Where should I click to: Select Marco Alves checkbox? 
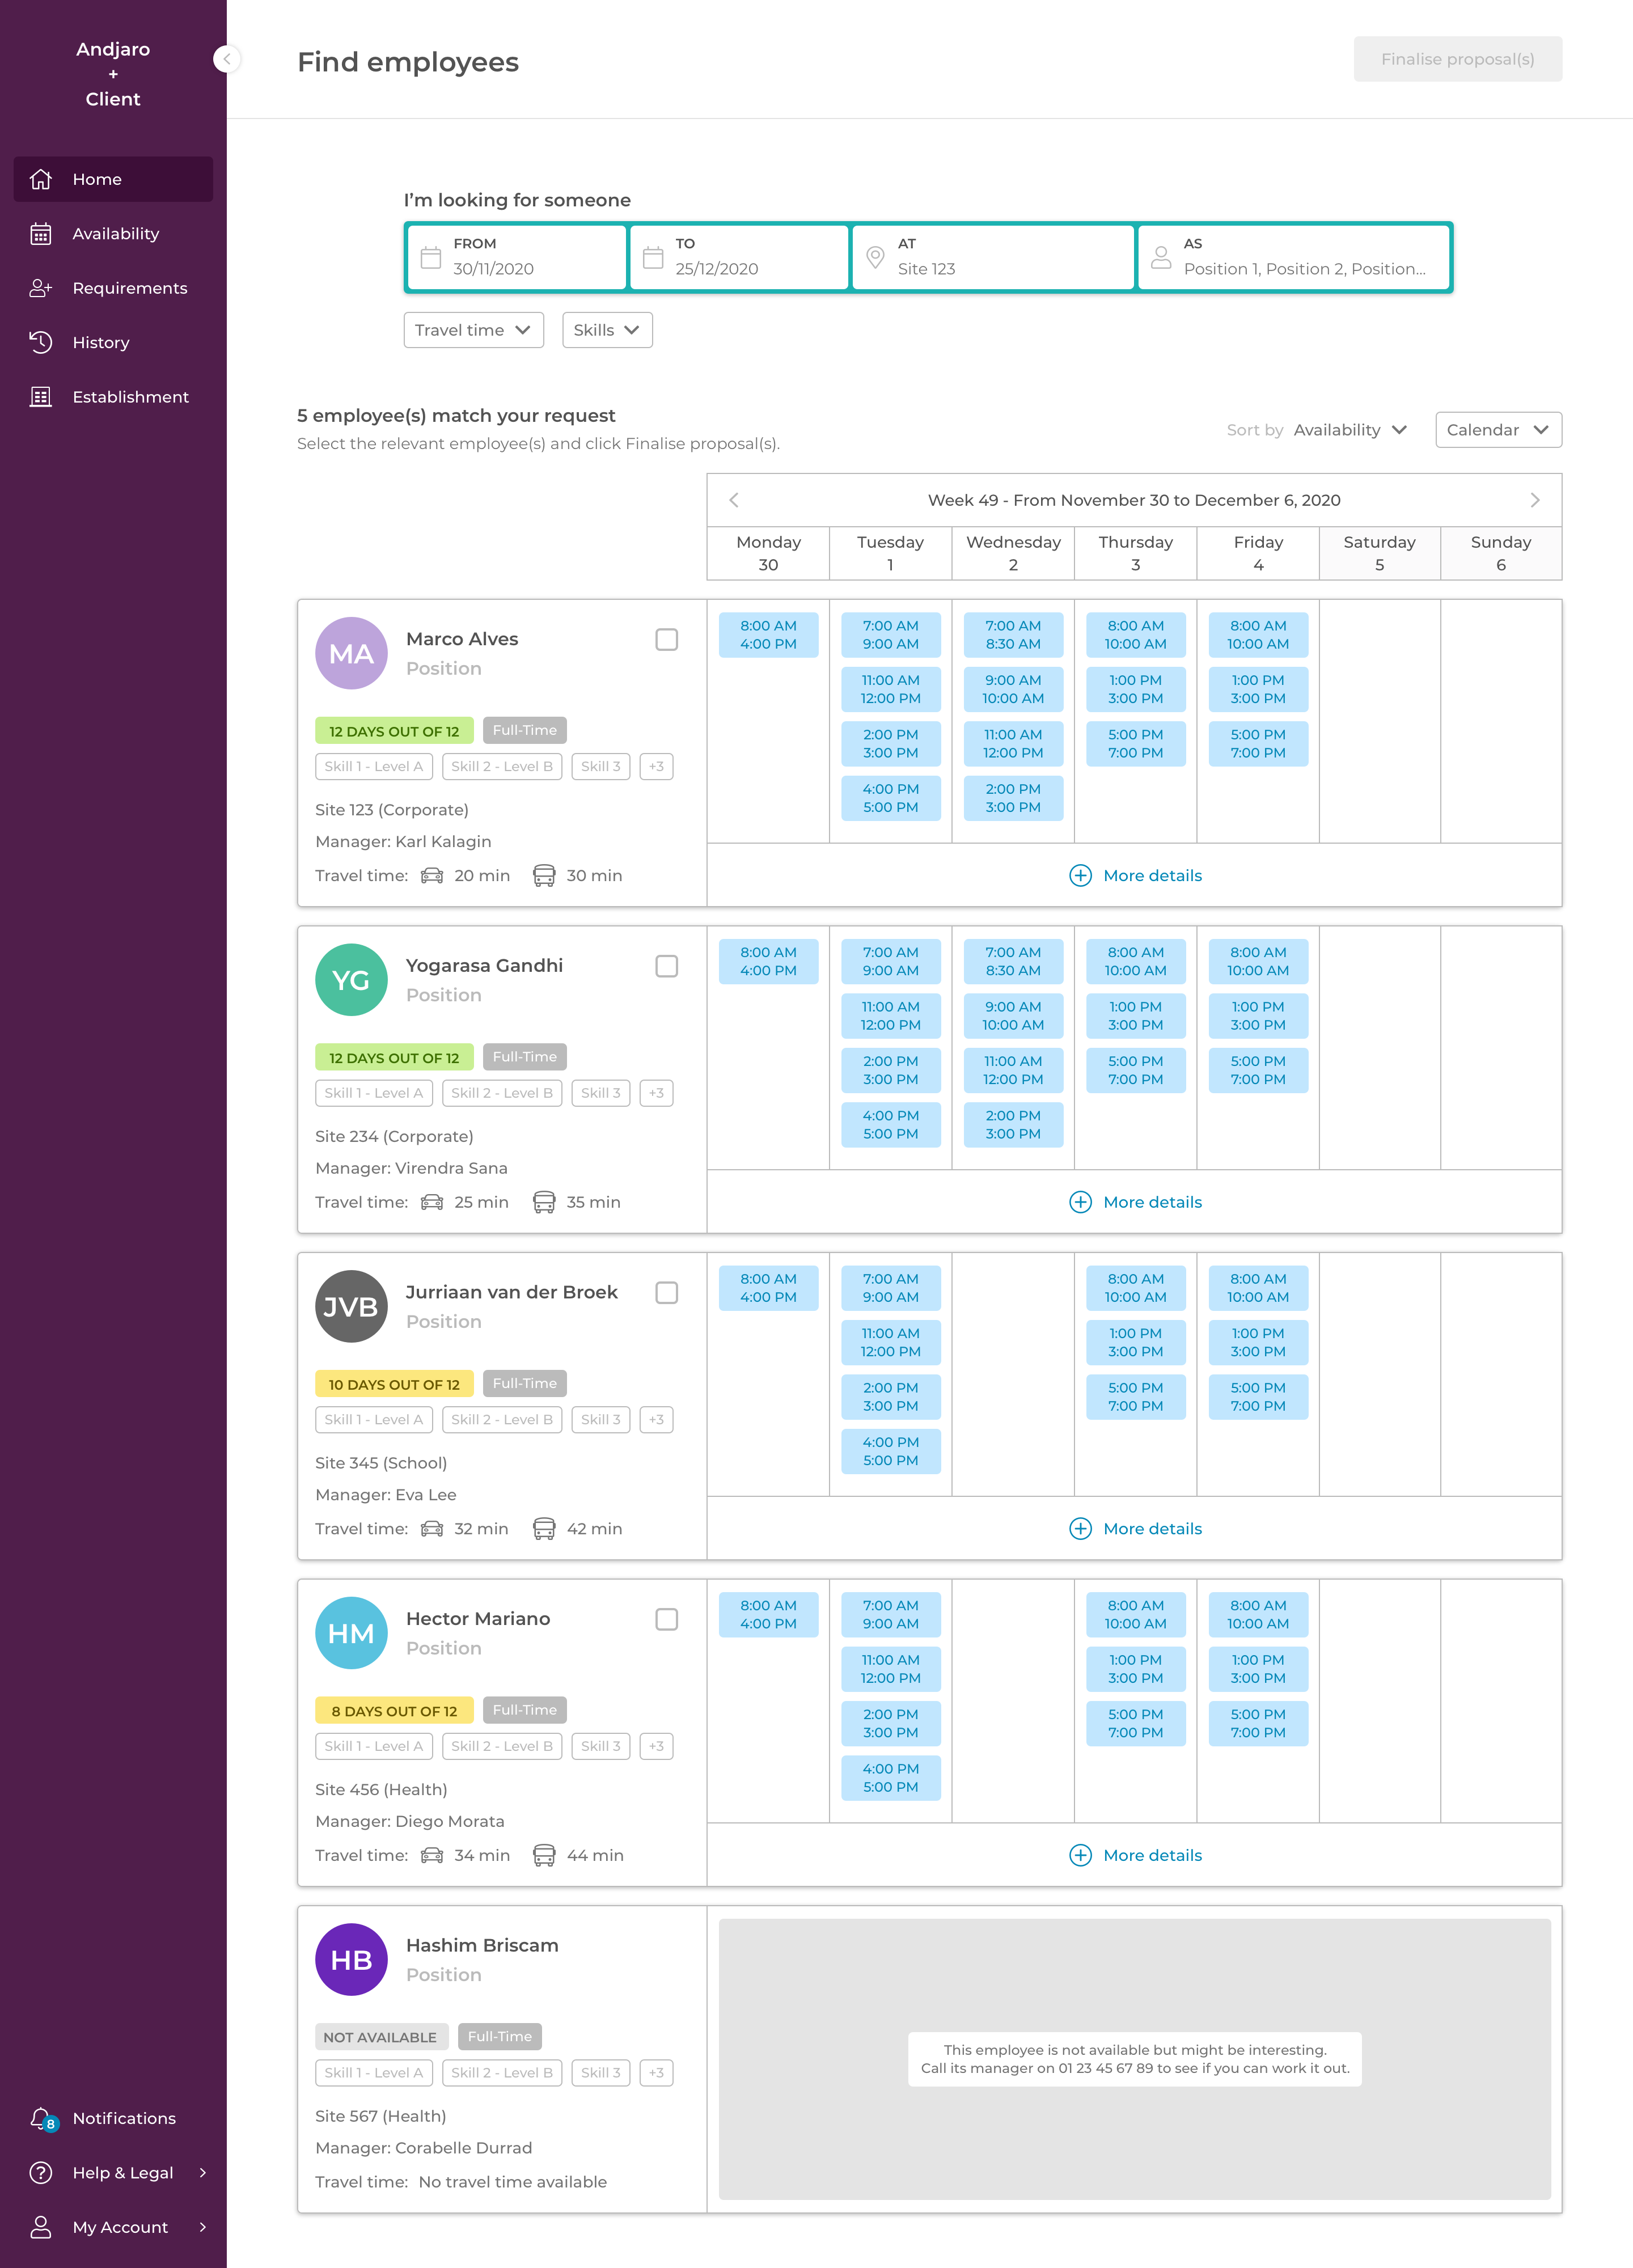coord(667,640)
